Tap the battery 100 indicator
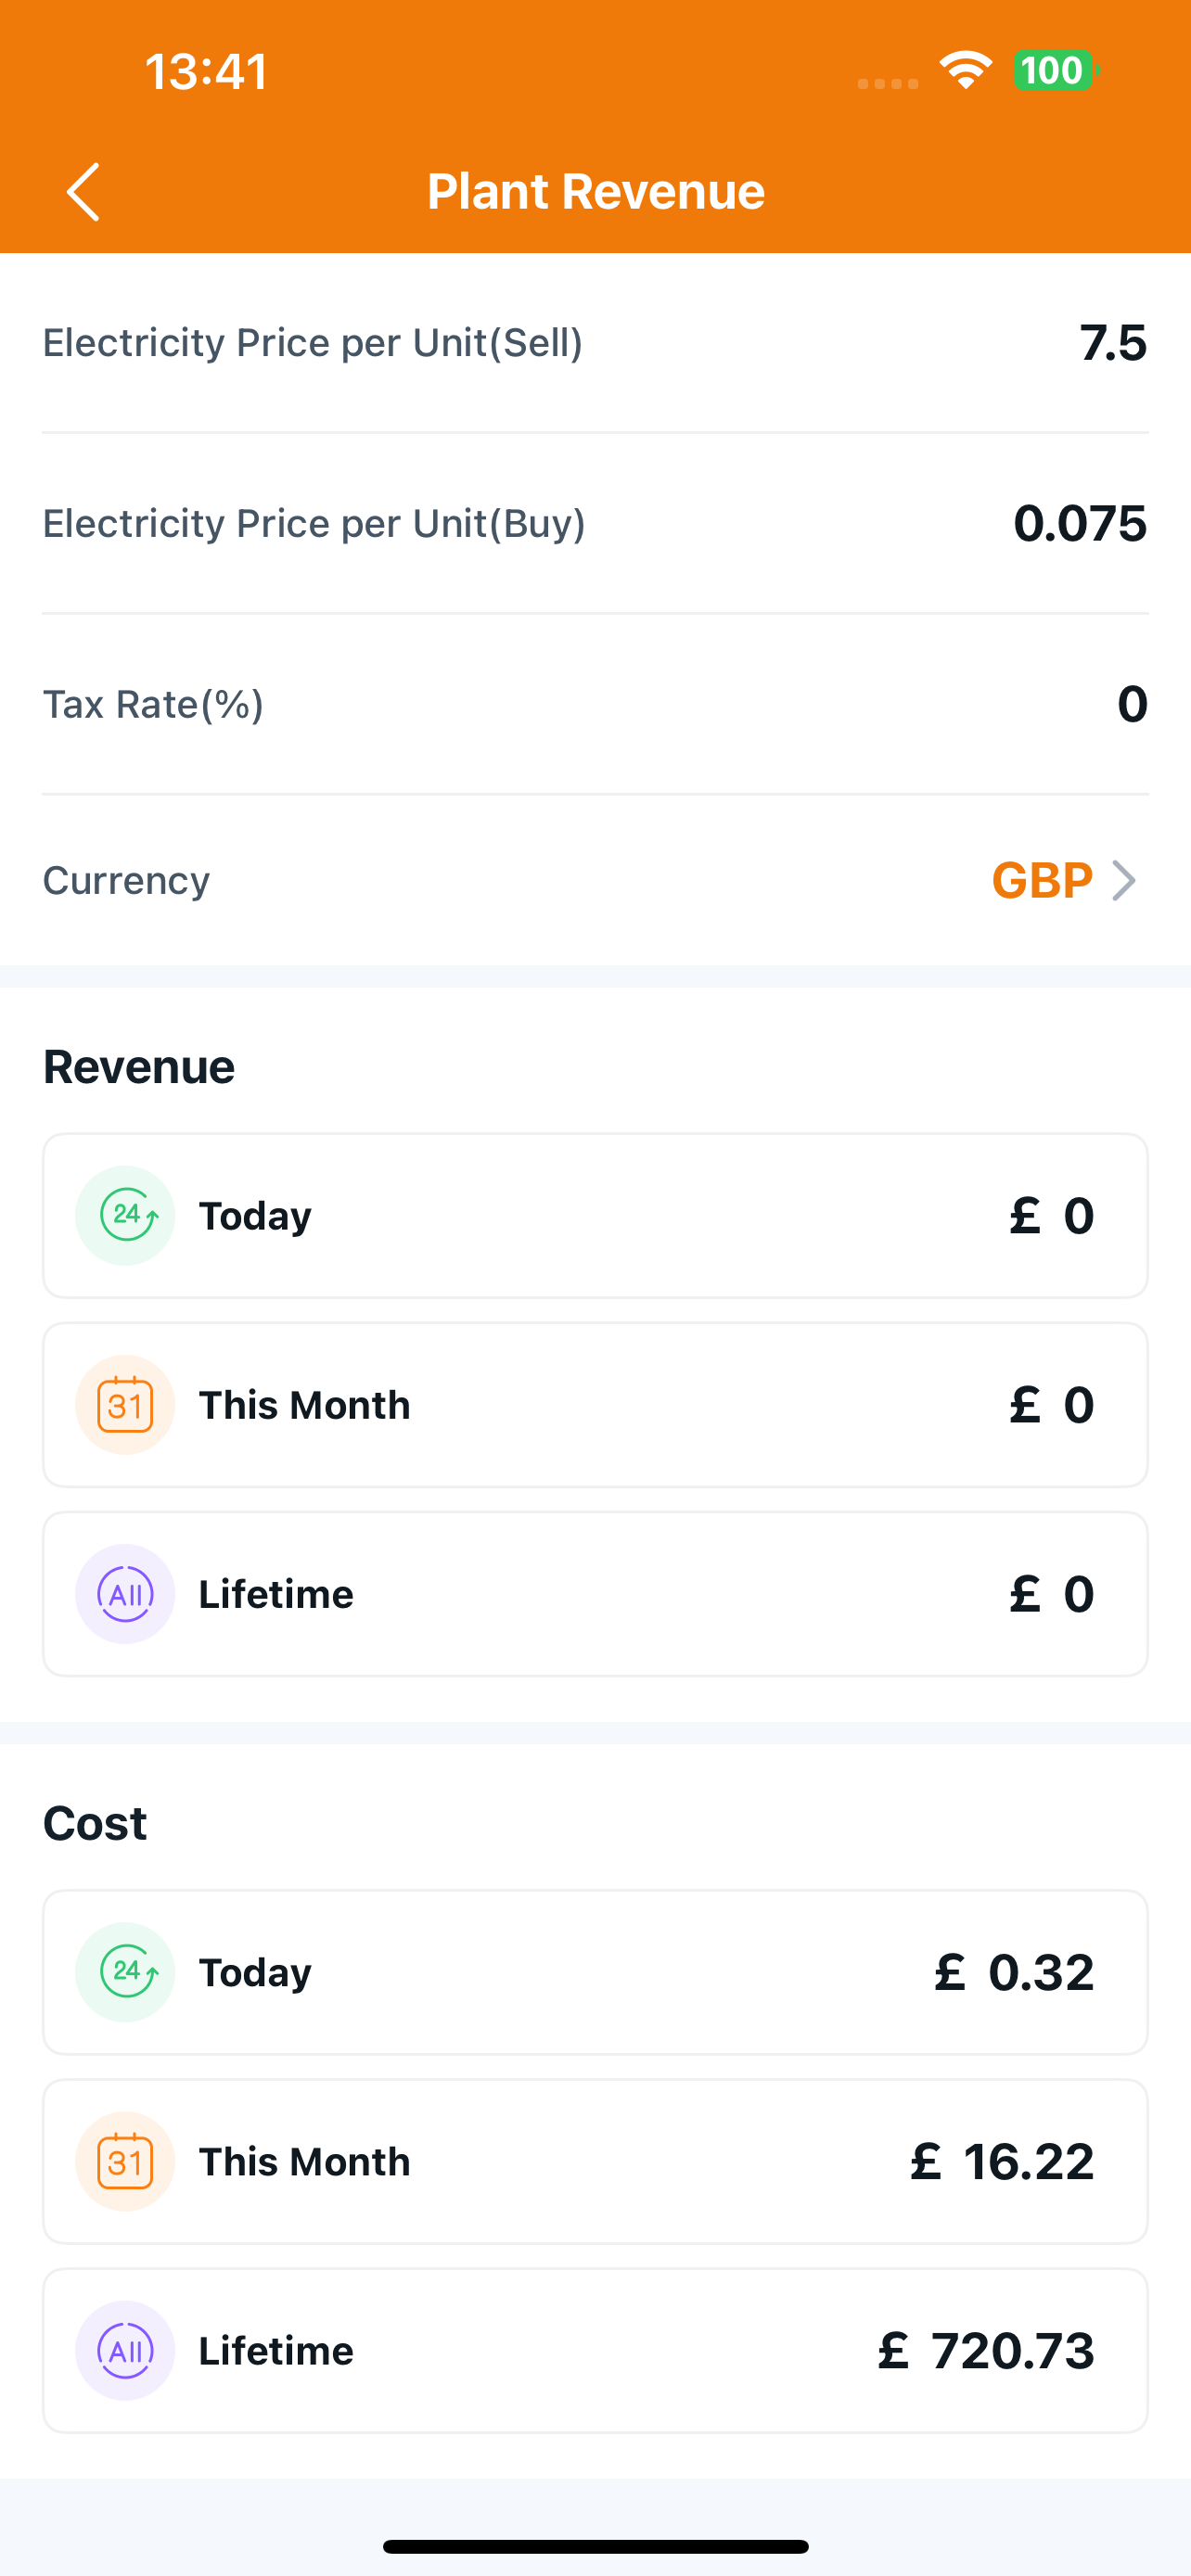This screenshot has width=1191, height=2576. click(x=1055, y=70)
